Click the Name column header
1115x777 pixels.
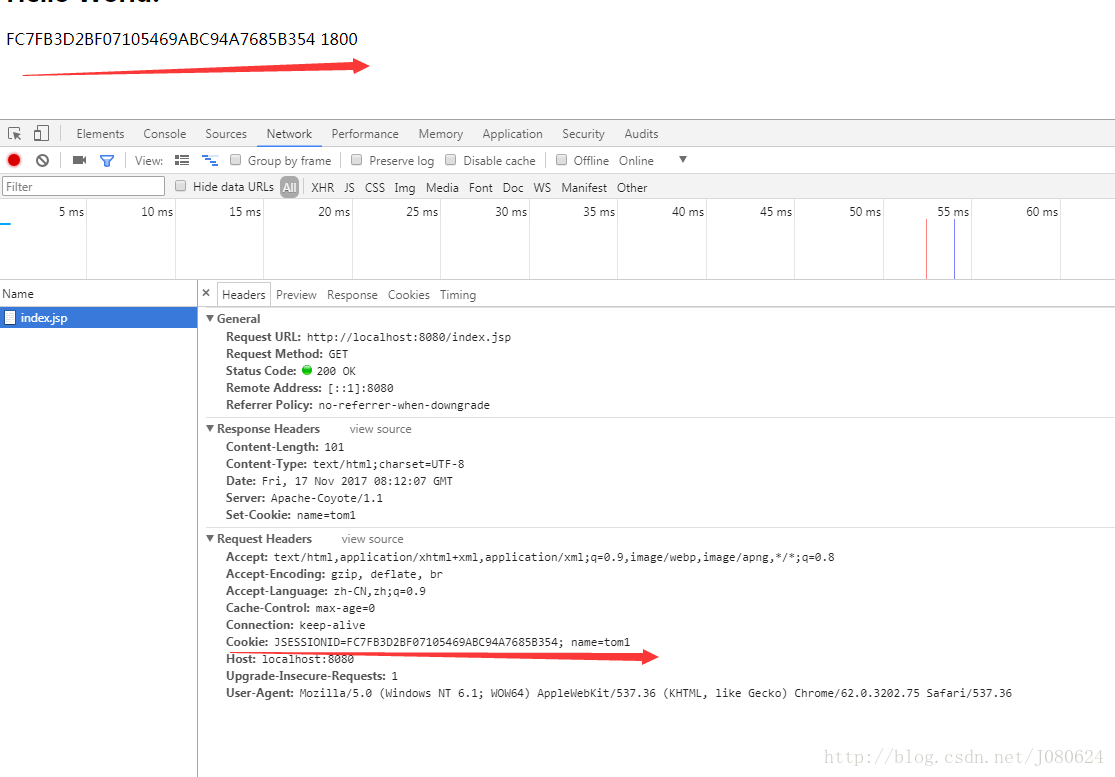pyautogui.click(x=99, y=294)
